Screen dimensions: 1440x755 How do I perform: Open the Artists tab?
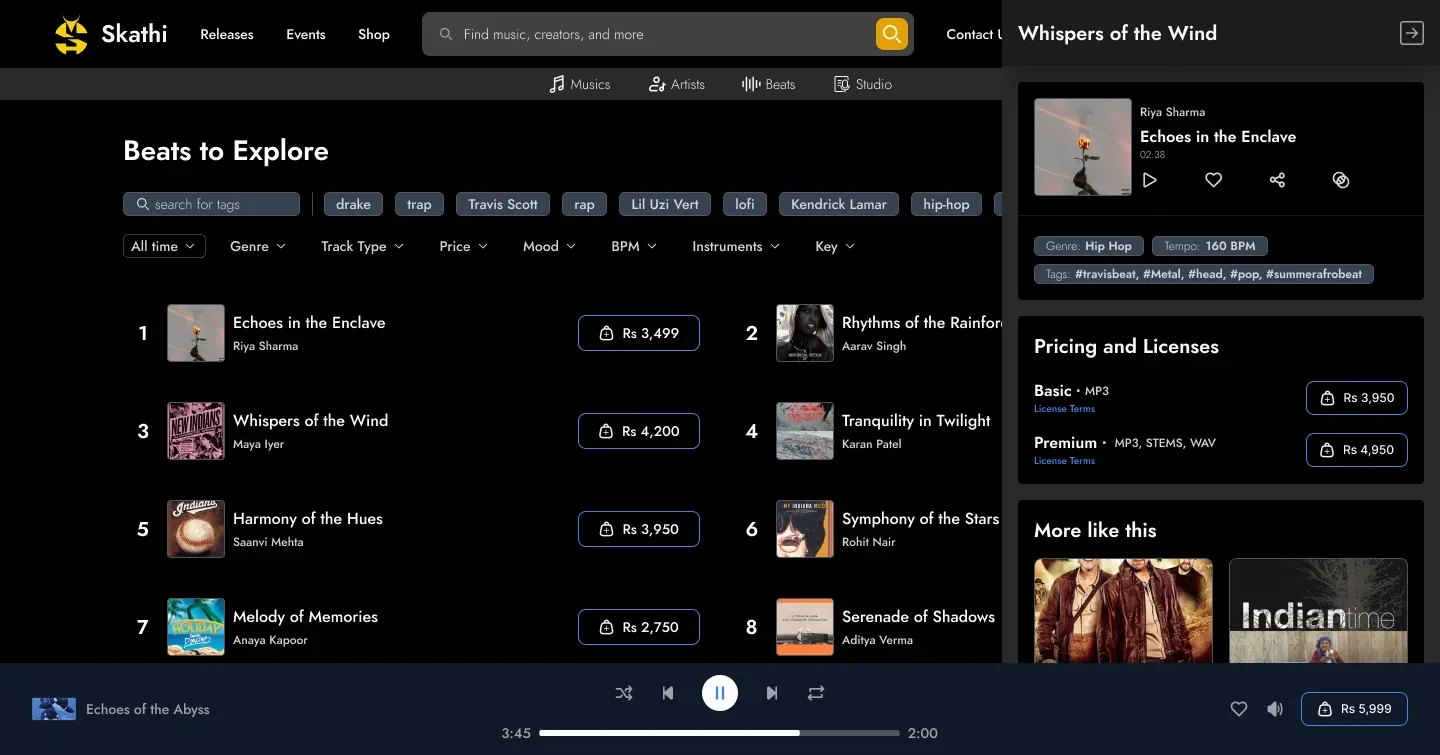[677, 84]
